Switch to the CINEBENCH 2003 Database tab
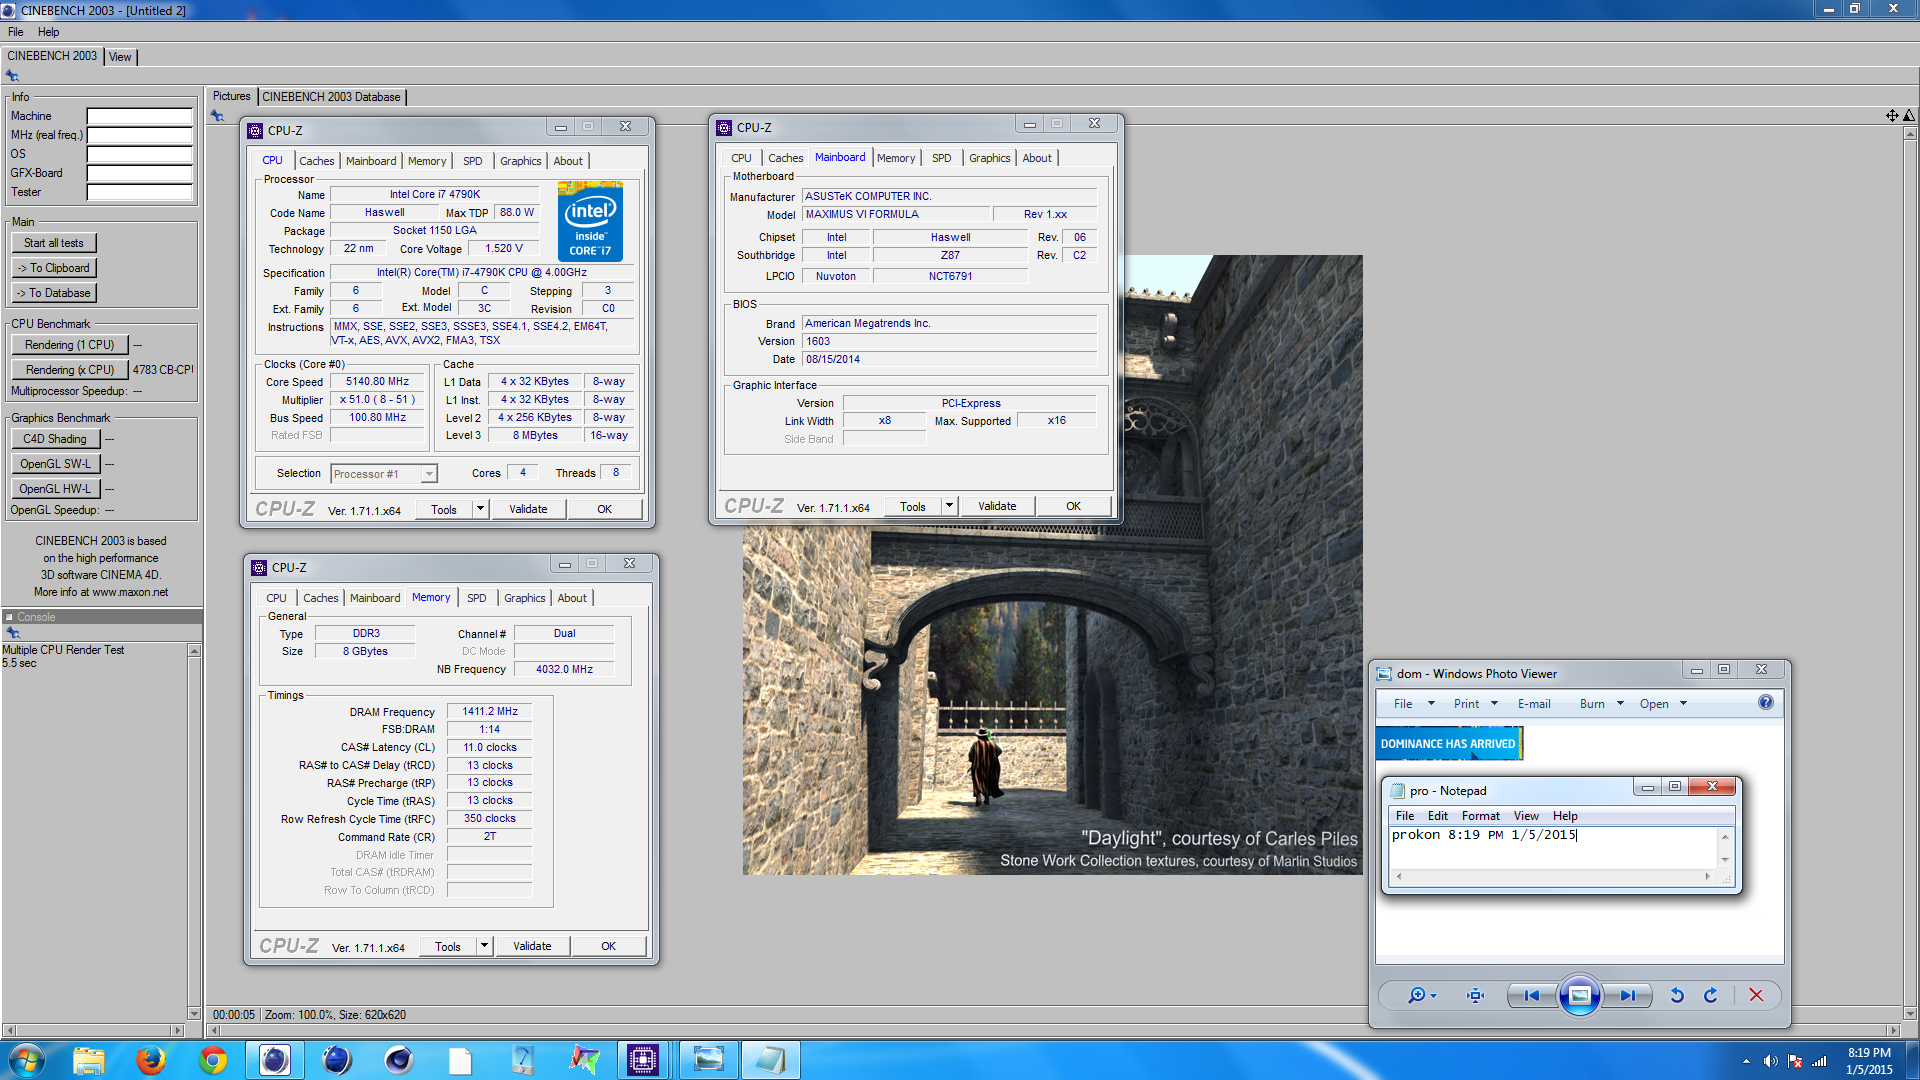Image resolution: width=1920 pixels, height=1080 pixels. pyautogui.click(x=331, y=97)
